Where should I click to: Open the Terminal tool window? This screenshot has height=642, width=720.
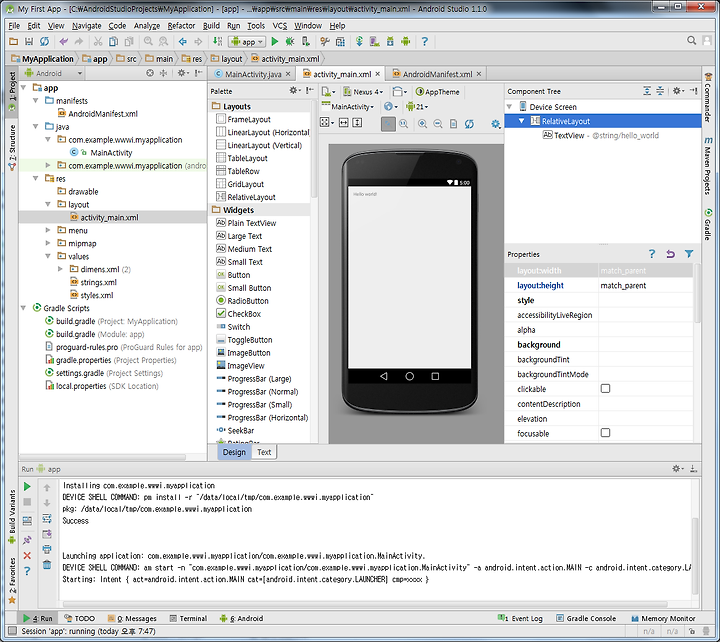[x=188, y=618]
